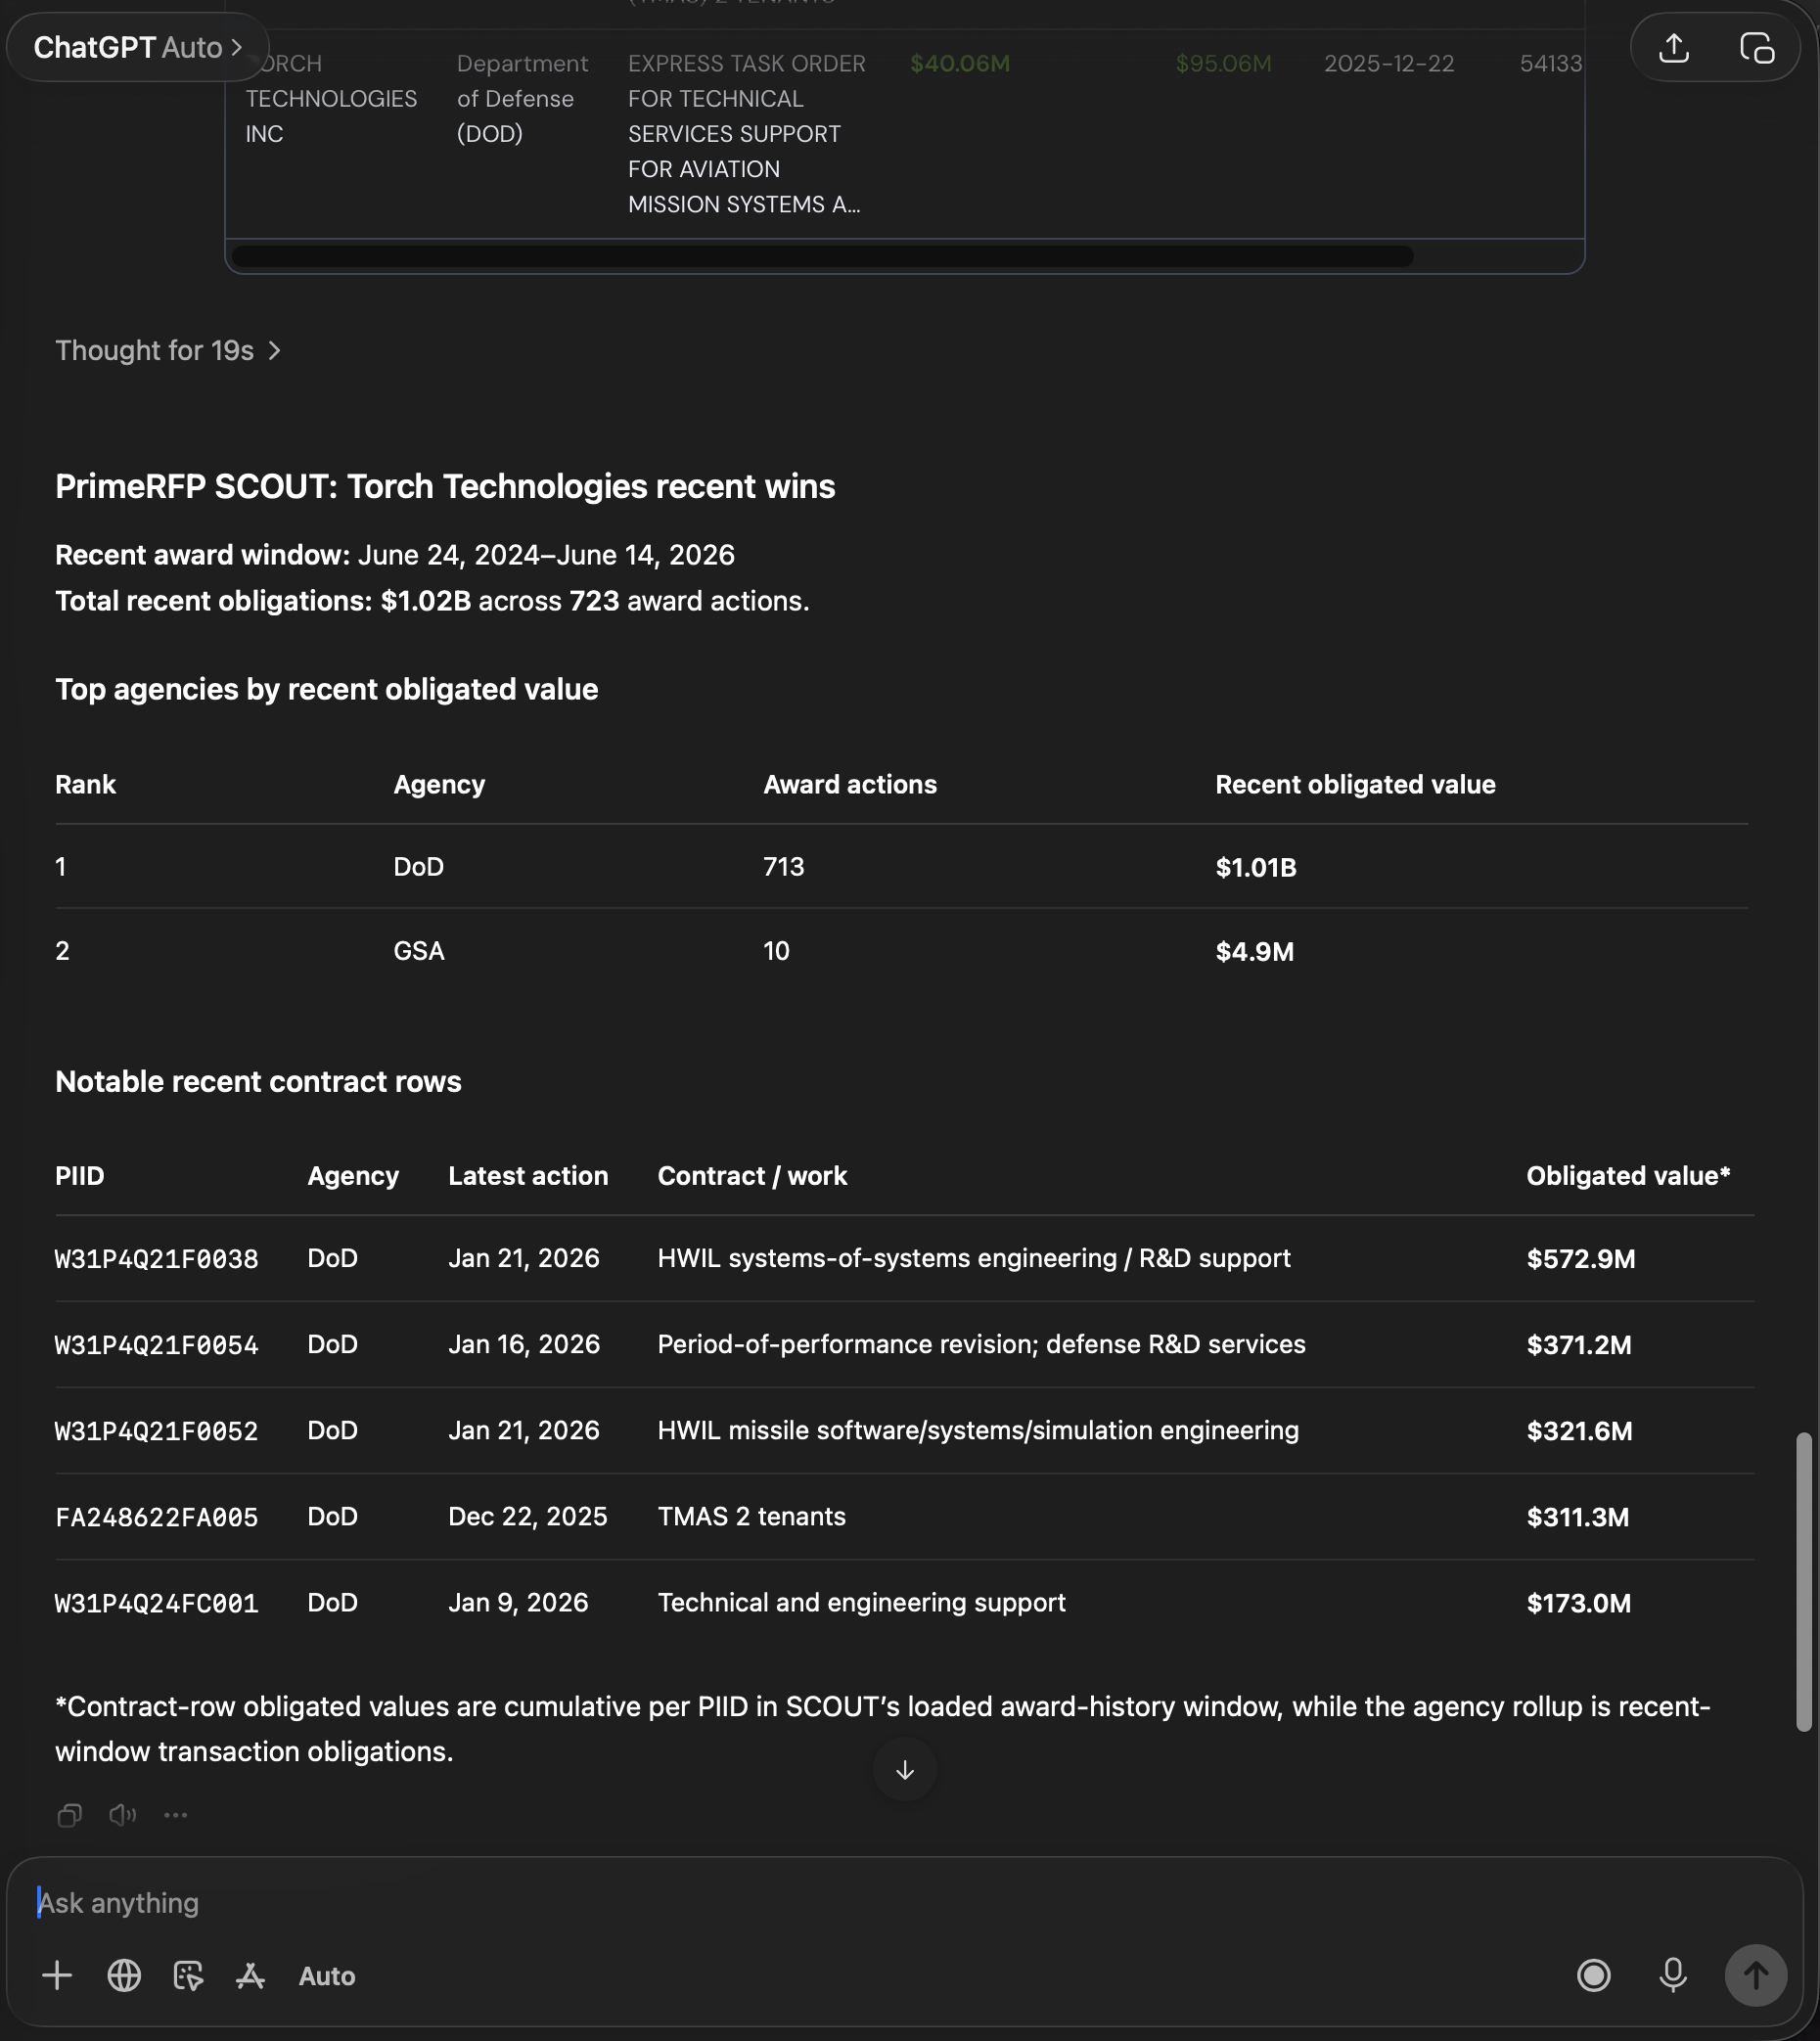The height and width of the screenshot is (2041, 1820).
Task: Click the $173.0M obligated value
Action: point(1579,1603)
